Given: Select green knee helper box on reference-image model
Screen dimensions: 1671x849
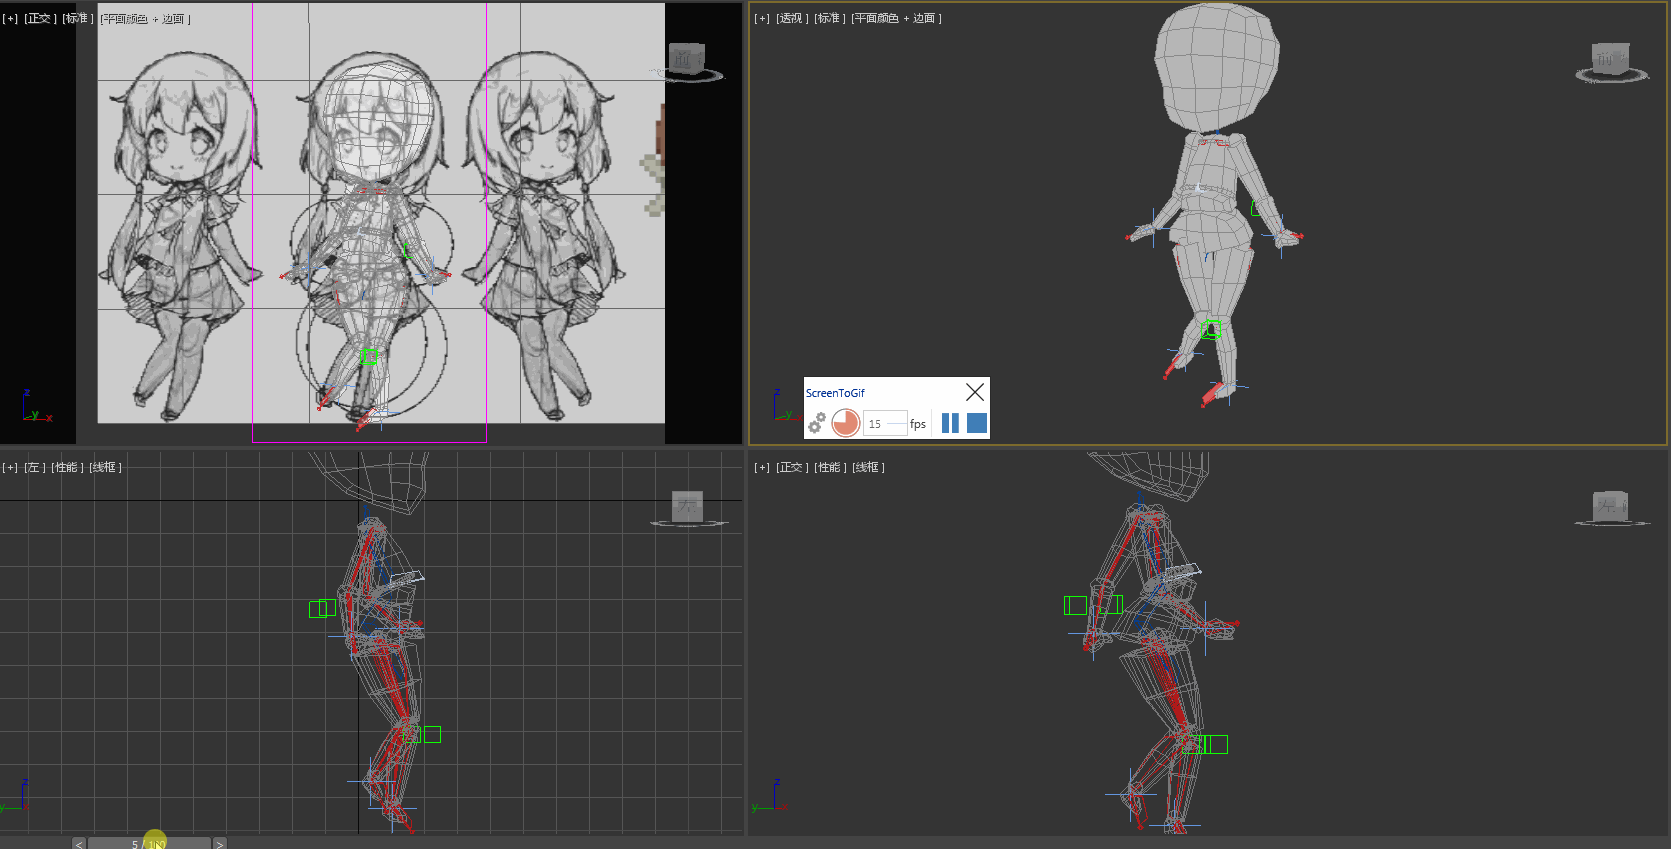Looking at the screenshot, I should 369,357.
